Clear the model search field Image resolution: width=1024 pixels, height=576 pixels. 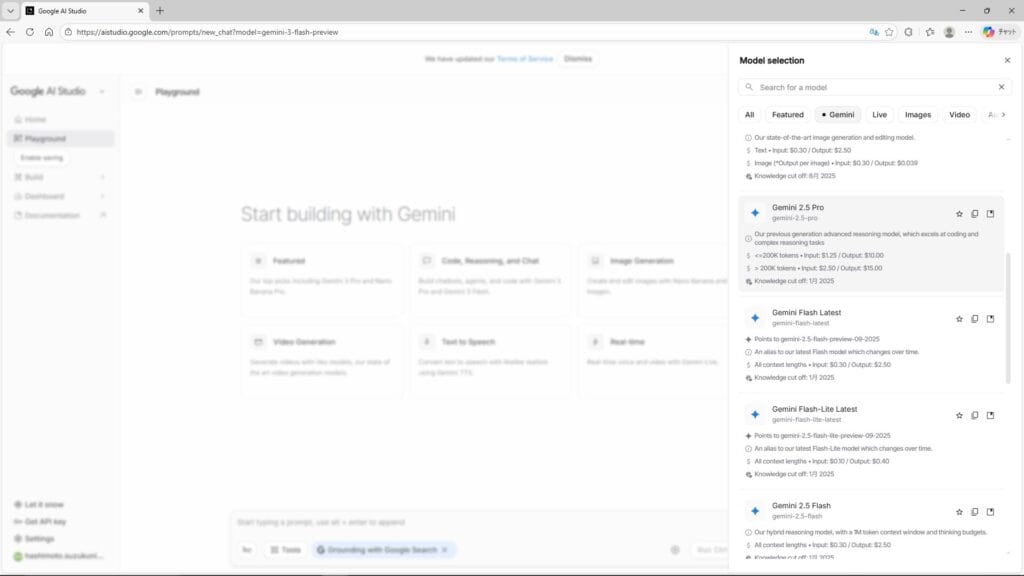(1001, 87)
